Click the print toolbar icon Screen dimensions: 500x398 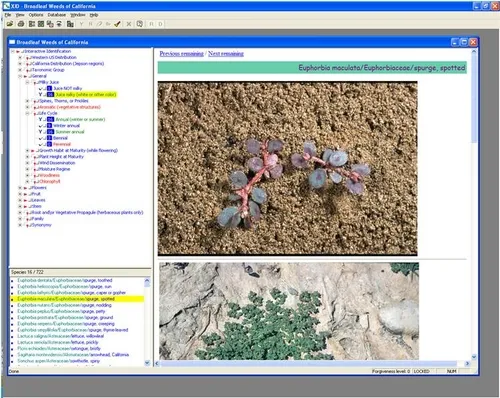point(21,24)
